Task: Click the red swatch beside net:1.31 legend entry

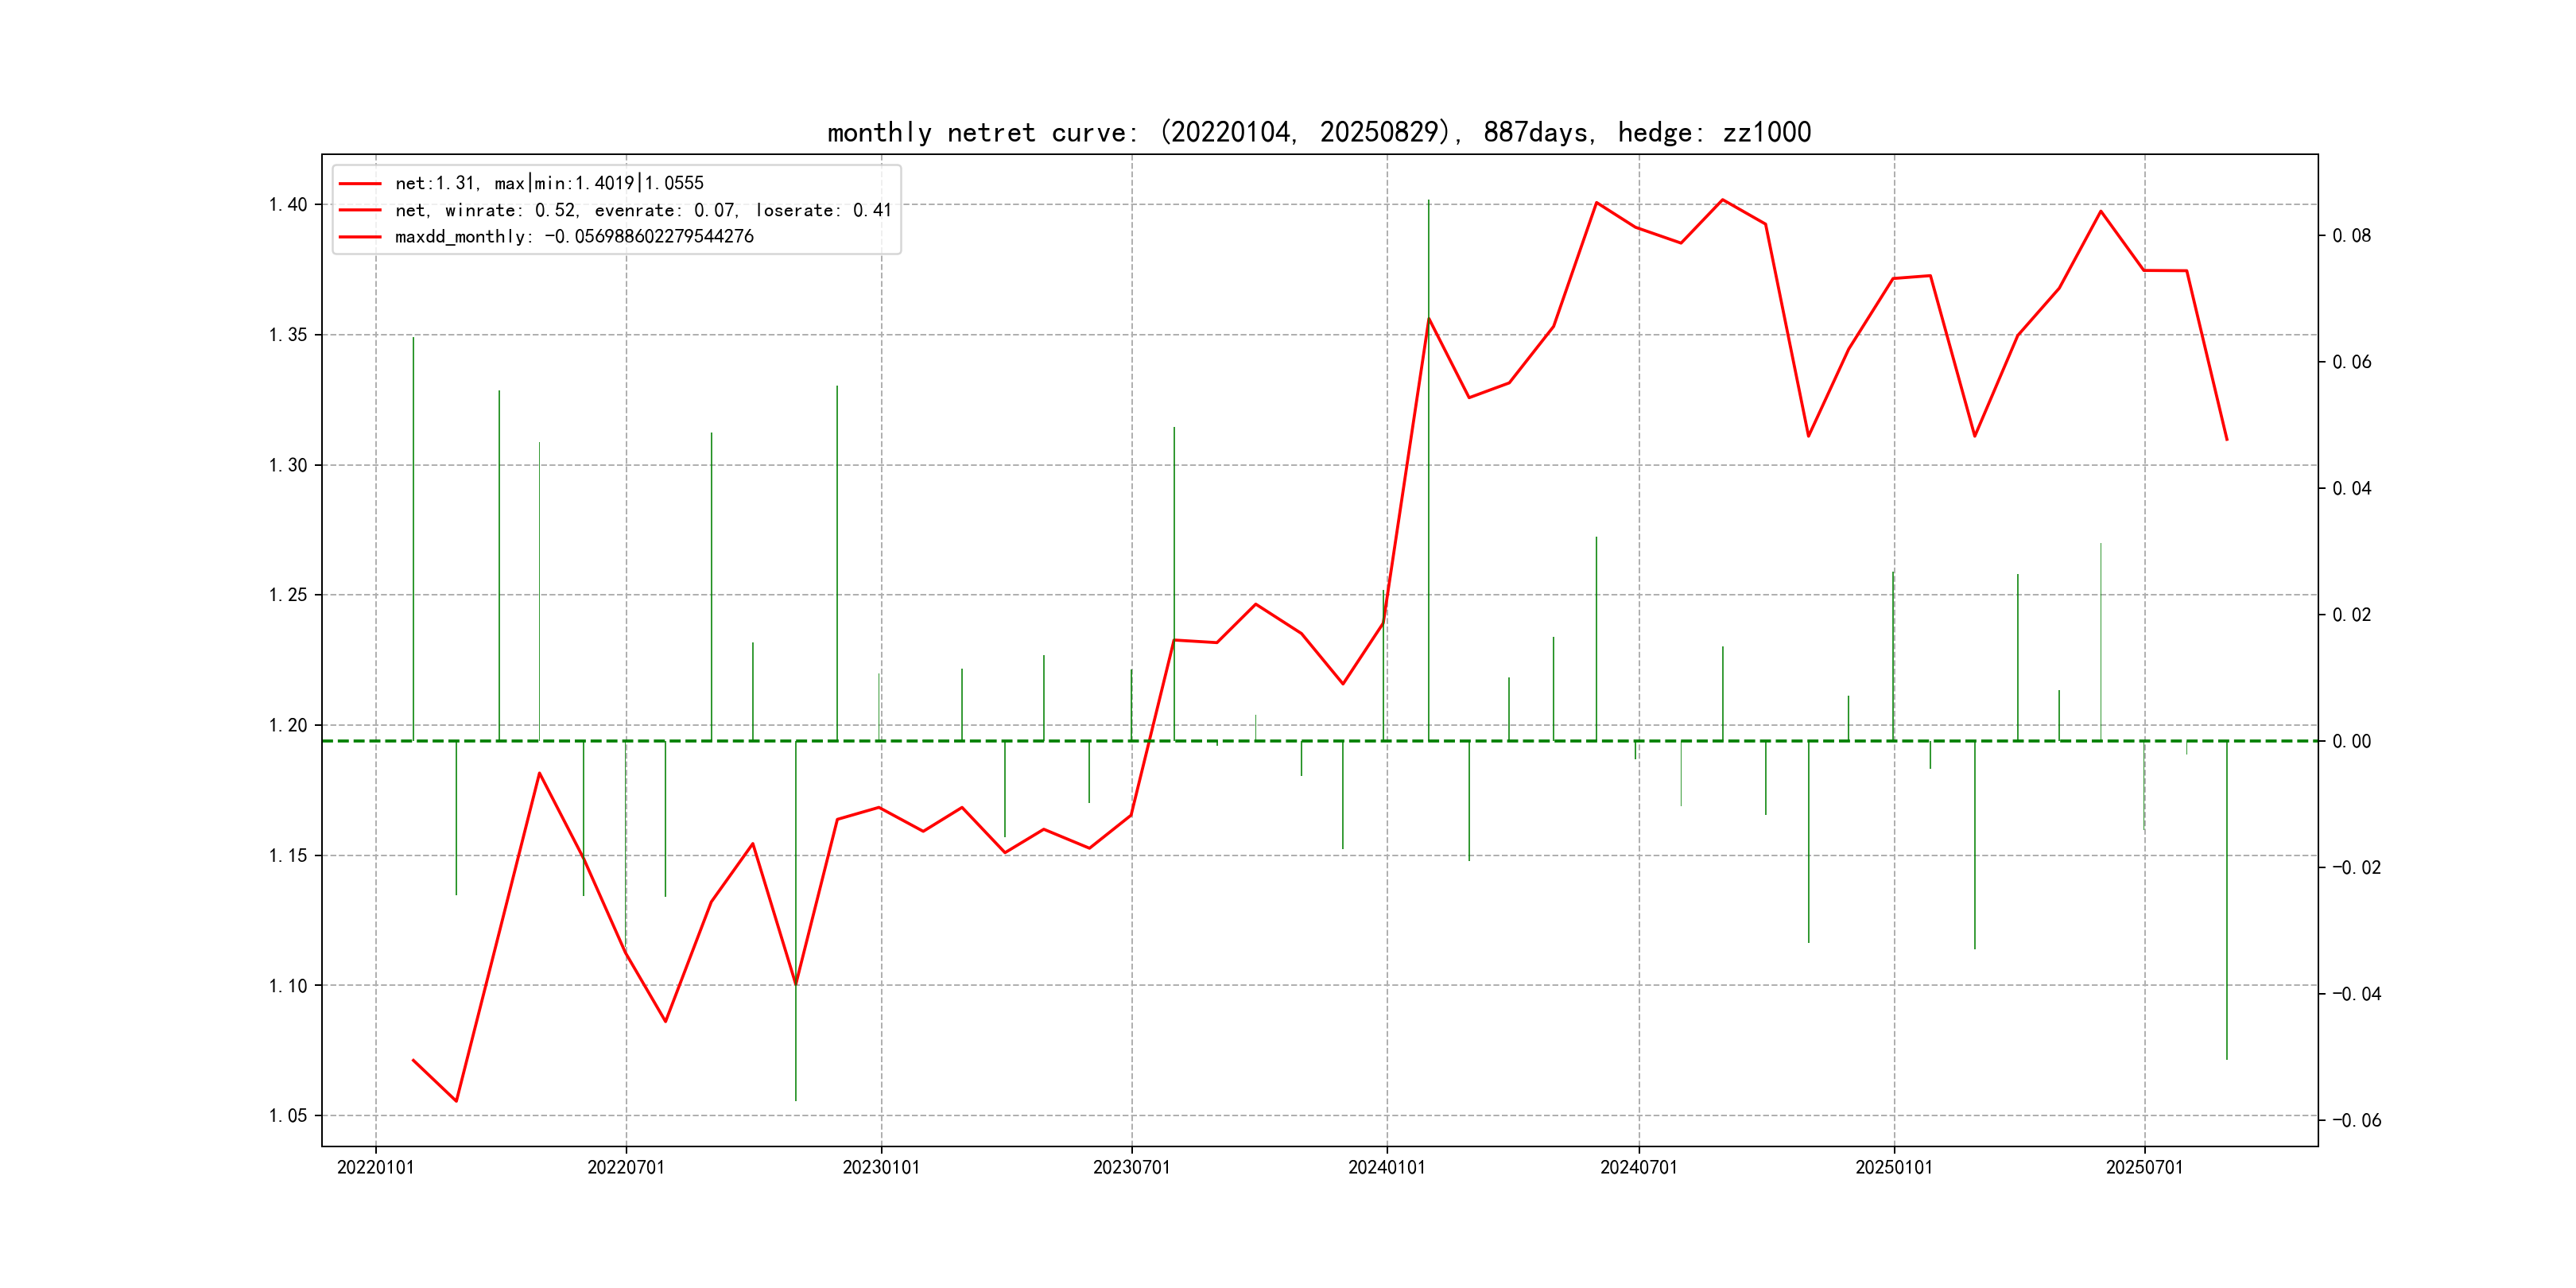Action: tap(360, 184)
